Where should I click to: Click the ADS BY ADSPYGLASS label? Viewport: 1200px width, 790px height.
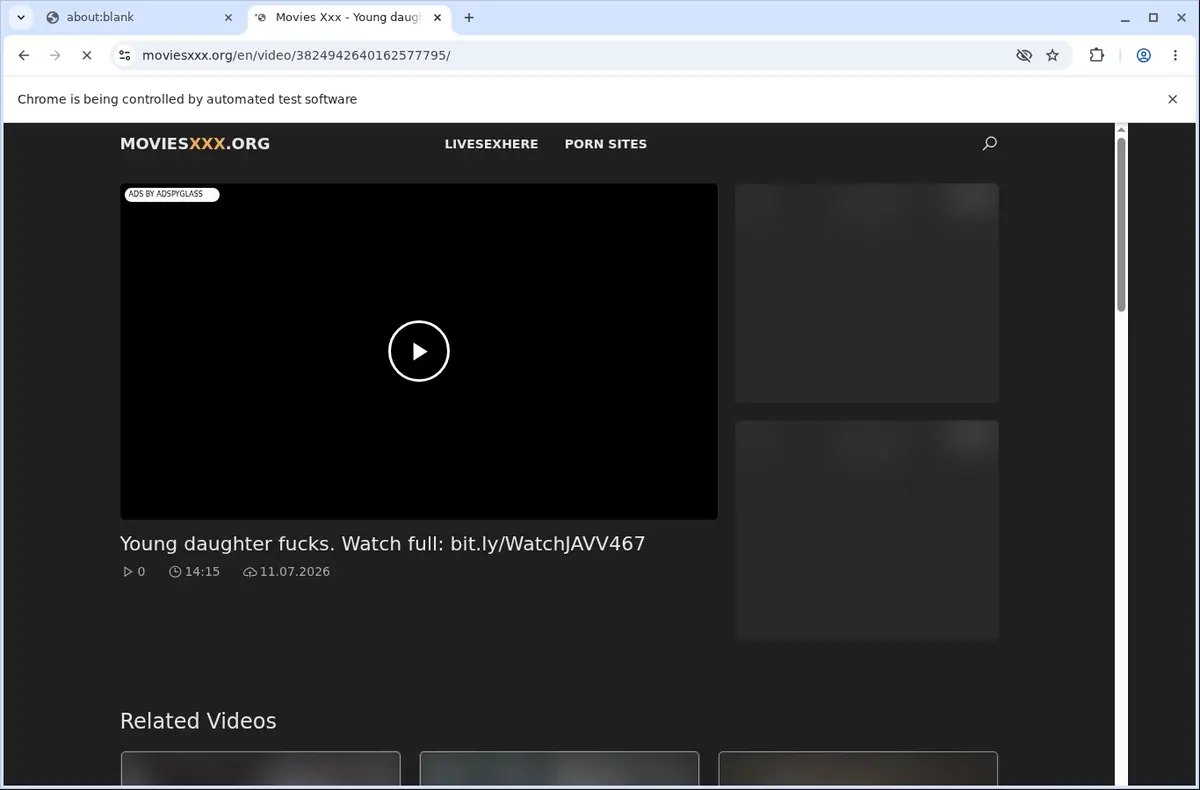click(x=171, y=194)
